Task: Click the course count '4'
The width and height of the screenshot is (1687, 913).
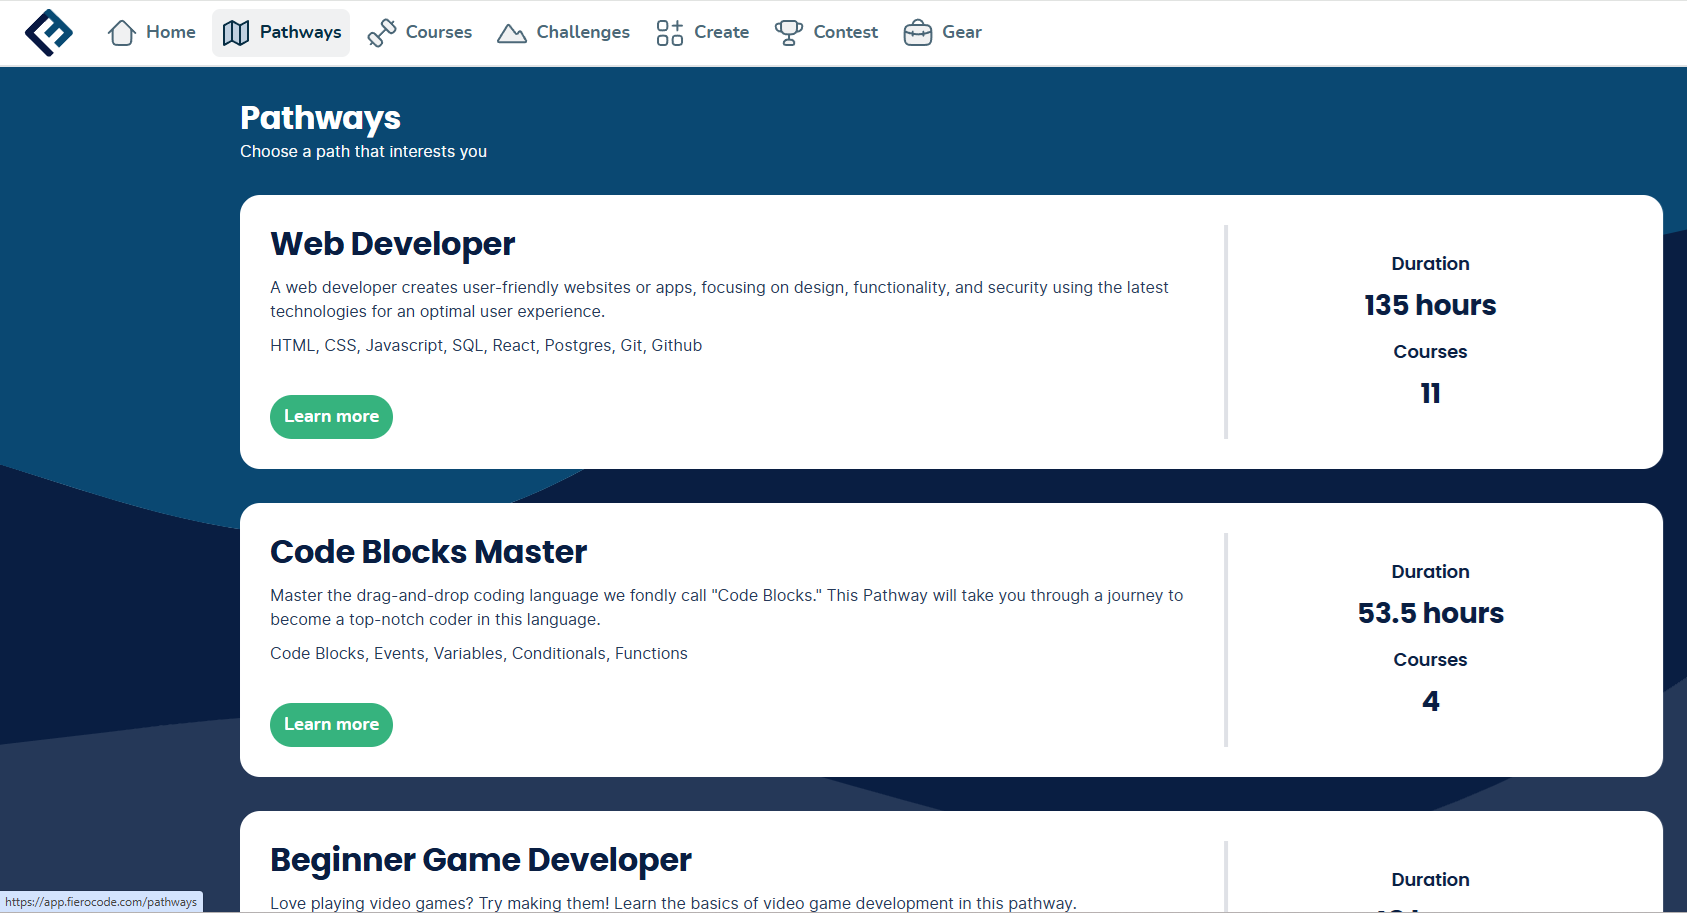Action: point(1430,701)
